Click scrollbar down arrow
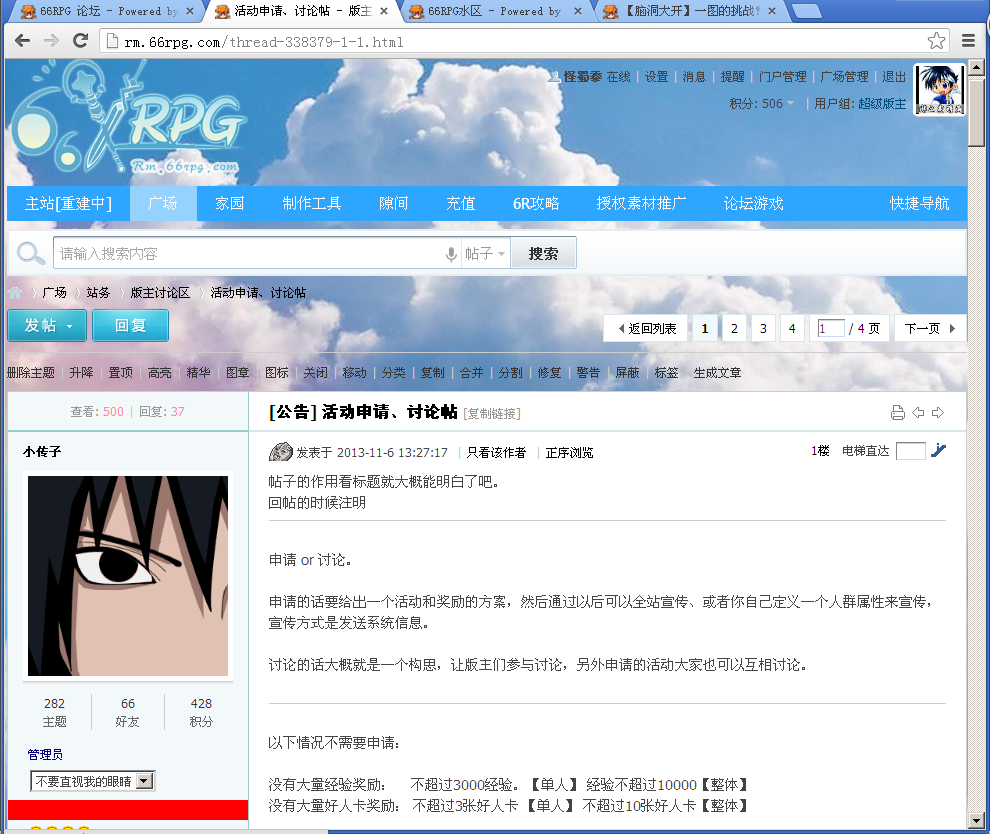 pos(977,821)
